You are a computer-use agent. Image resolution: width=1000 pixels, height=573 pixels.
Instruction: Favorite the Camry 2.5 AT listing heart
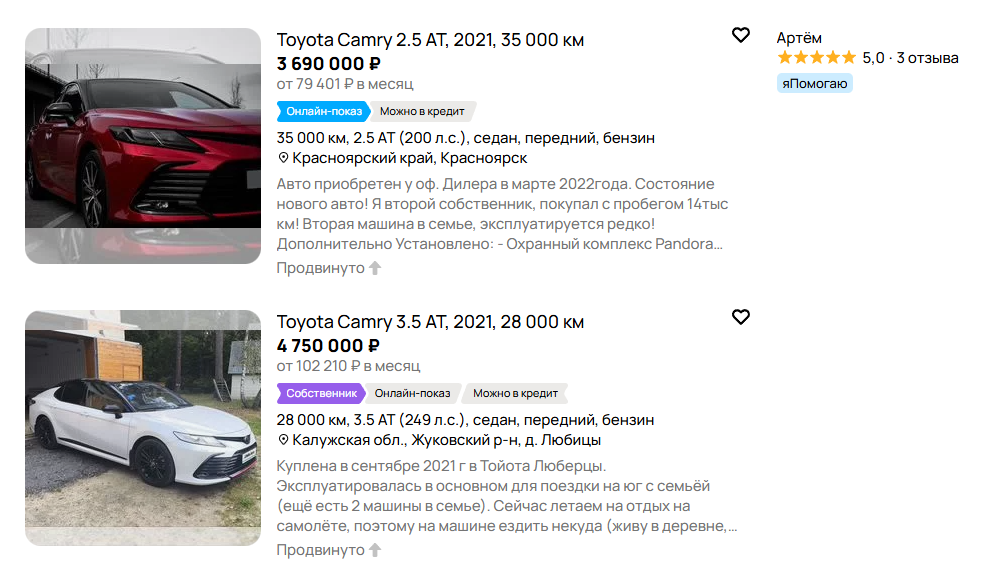point(740,35)
